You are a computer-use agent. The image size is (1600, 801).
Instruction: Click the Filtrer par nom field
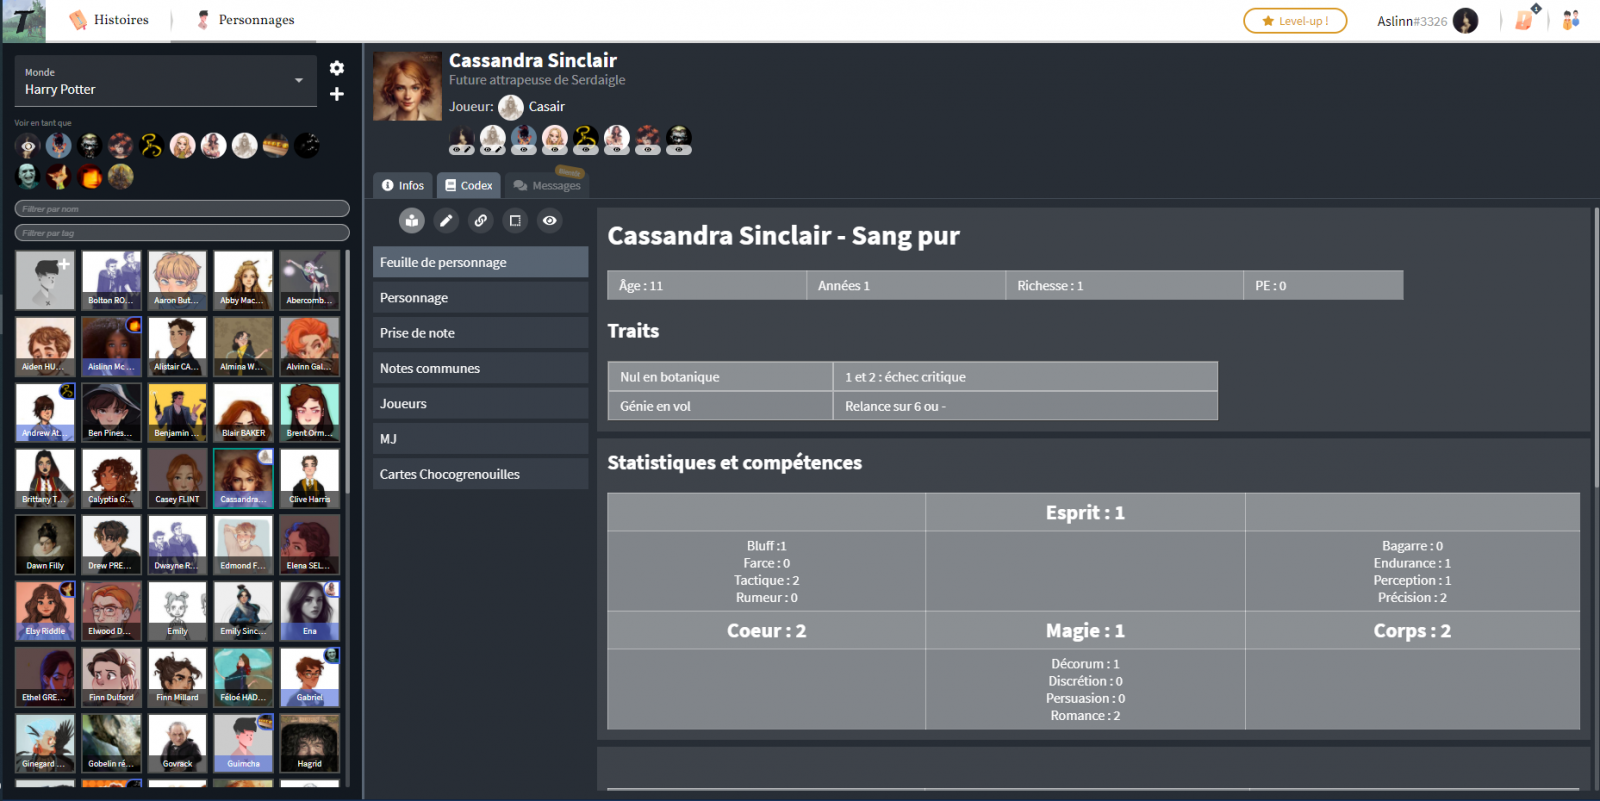pyautogui.click(x=182, y=209)
